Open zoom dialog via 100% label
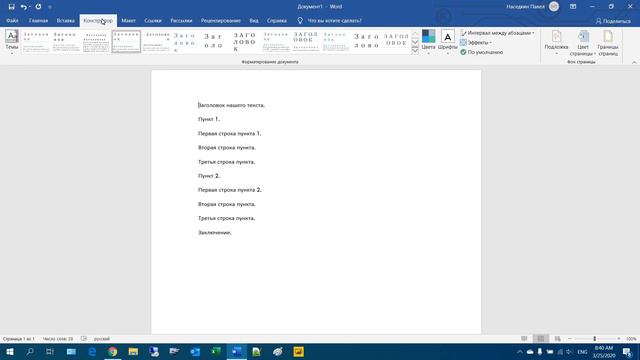Image resolution: width=640 pixels, height=360 pixels. 631,339
